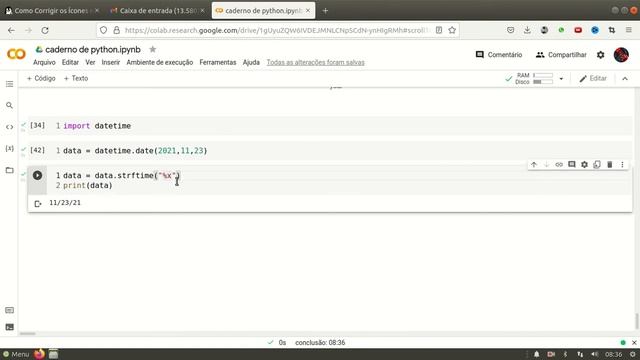Open notifications bell in system tray
This screenshot has height=360, width=640.
coord(536,354)
